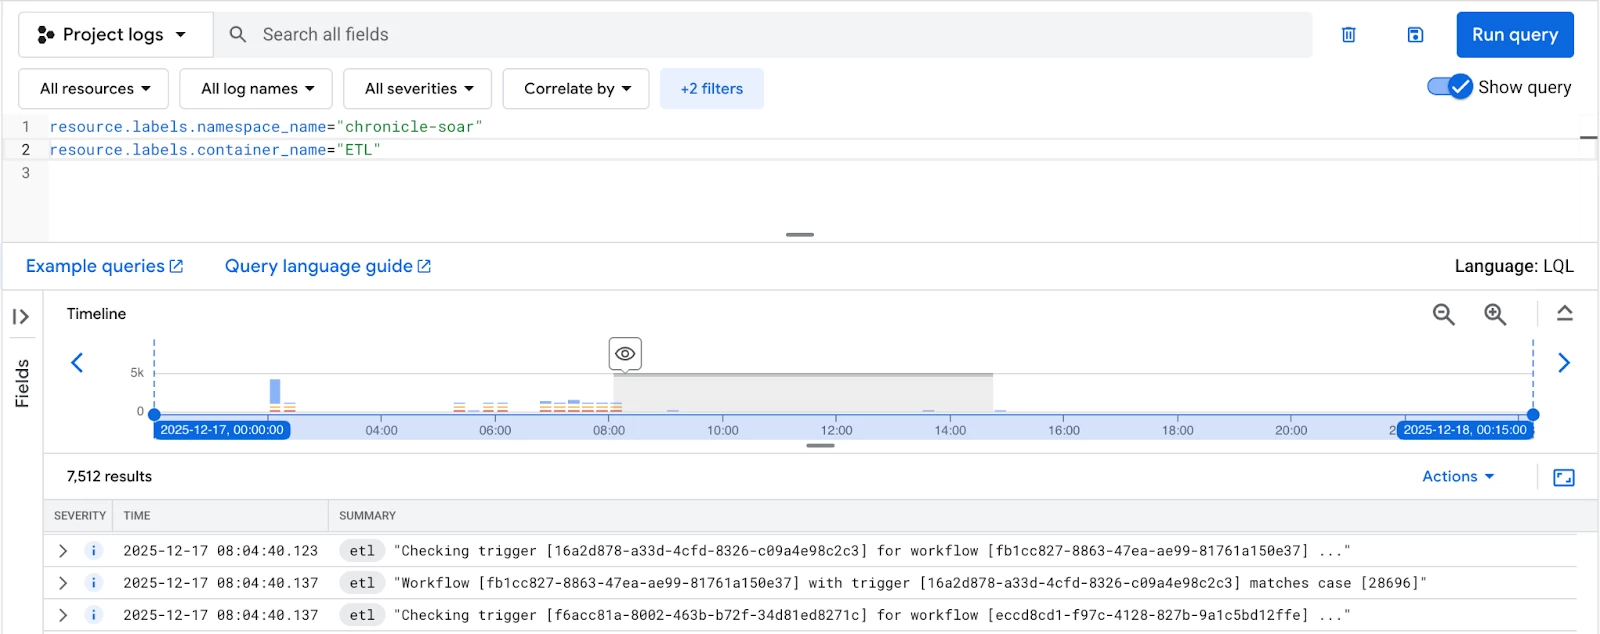Click query line 1 namespace_name text
The height and width of the screenshot is (634, 1600).
point(266,127)
